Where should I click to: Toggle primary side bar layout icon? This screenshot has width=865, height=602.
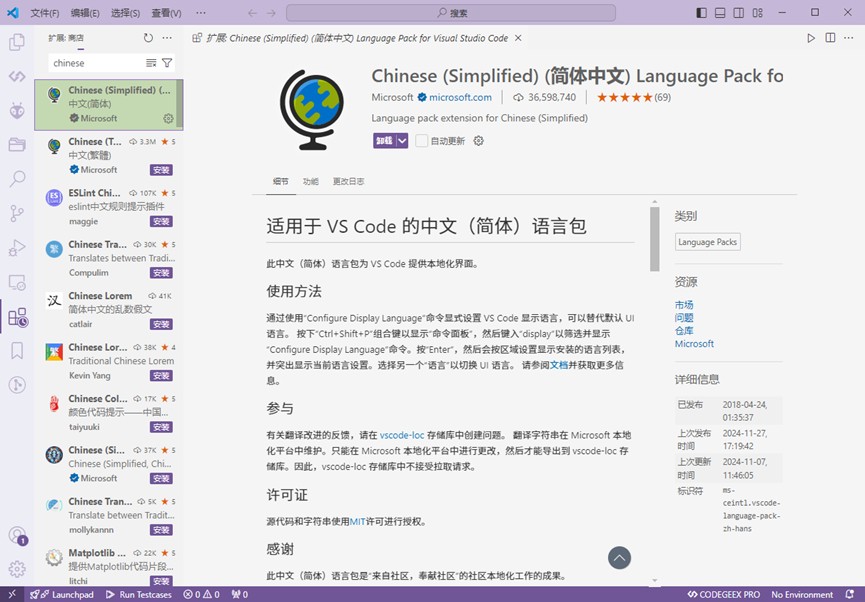701,13
